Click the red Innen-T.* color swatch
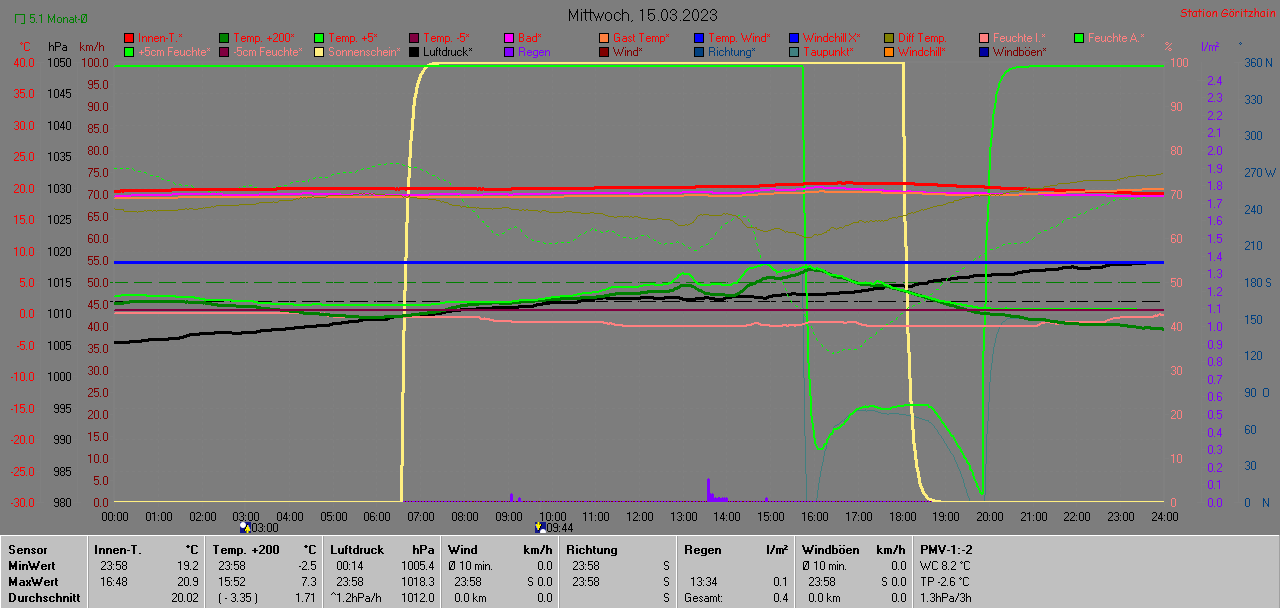 [129, 38]
